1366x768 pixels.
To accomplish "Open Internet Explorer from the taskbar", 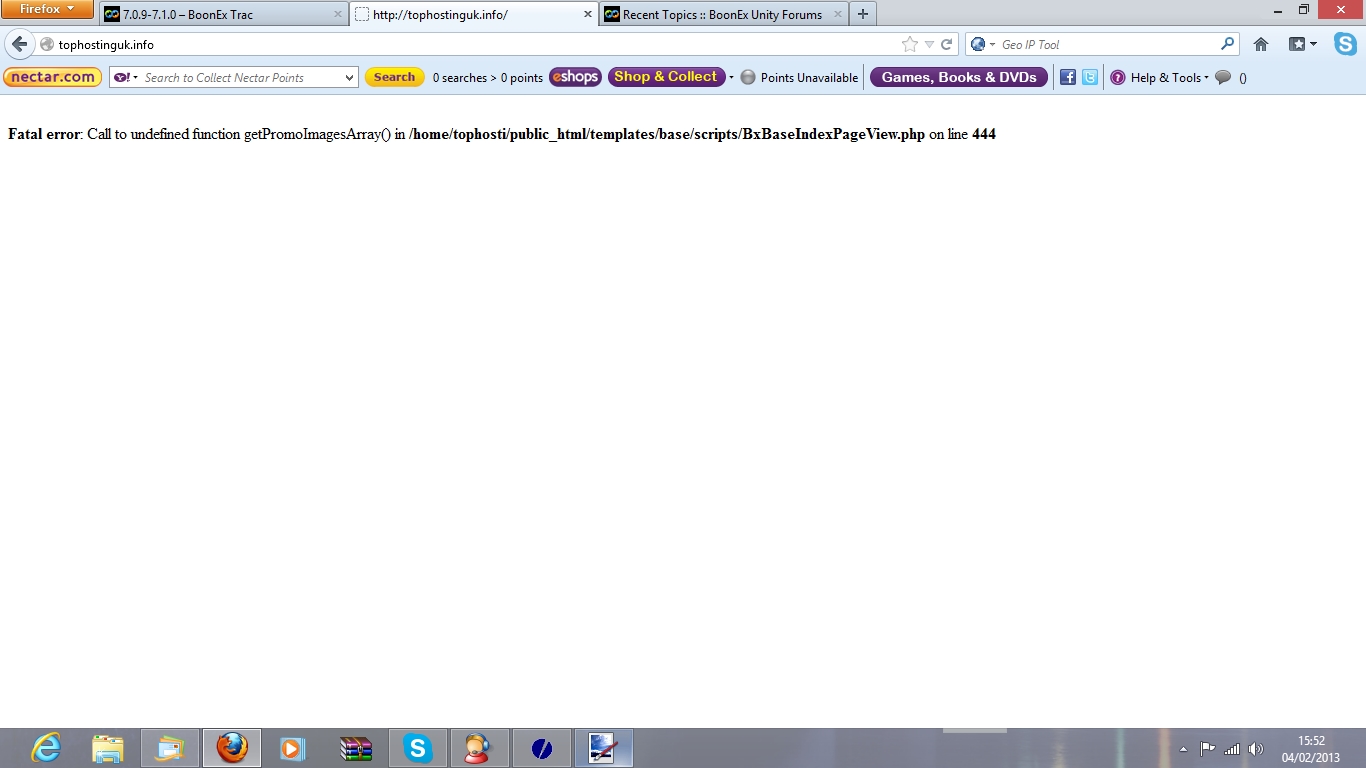I will pyautogui.click(x=46, y=748).
